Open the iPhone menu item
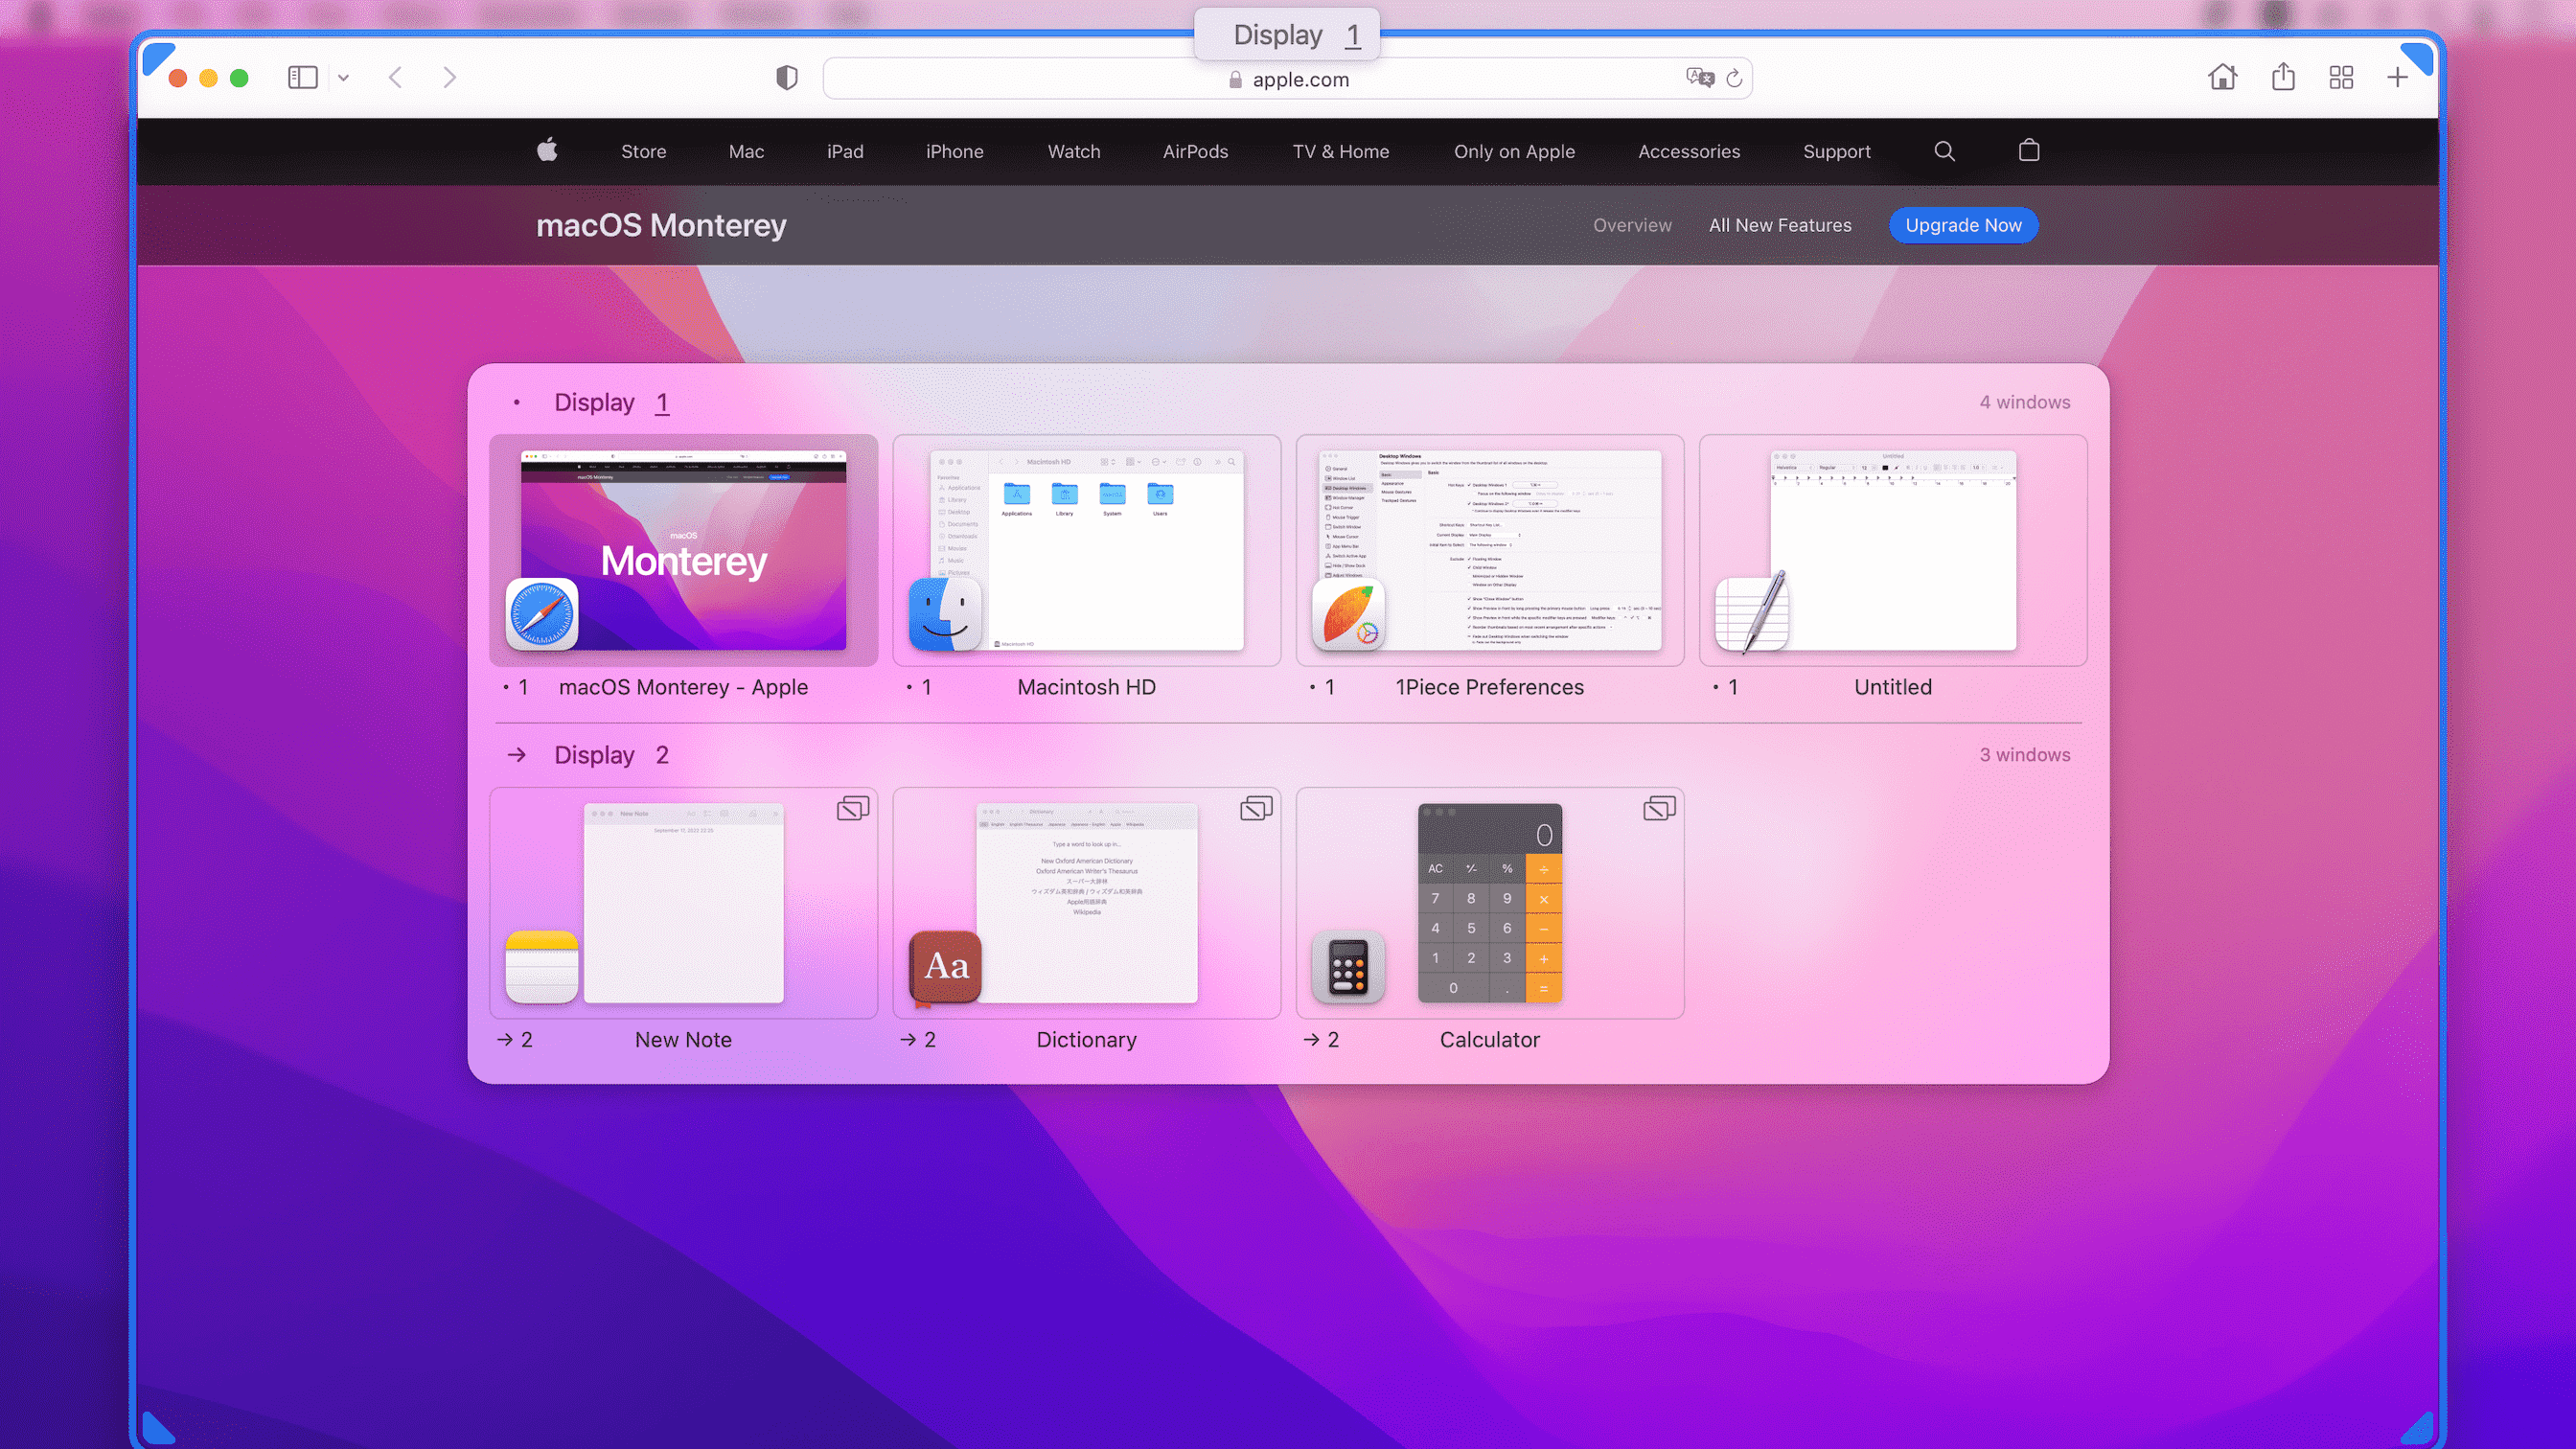Screen dimensions: 2576x1449 (955, 151)
